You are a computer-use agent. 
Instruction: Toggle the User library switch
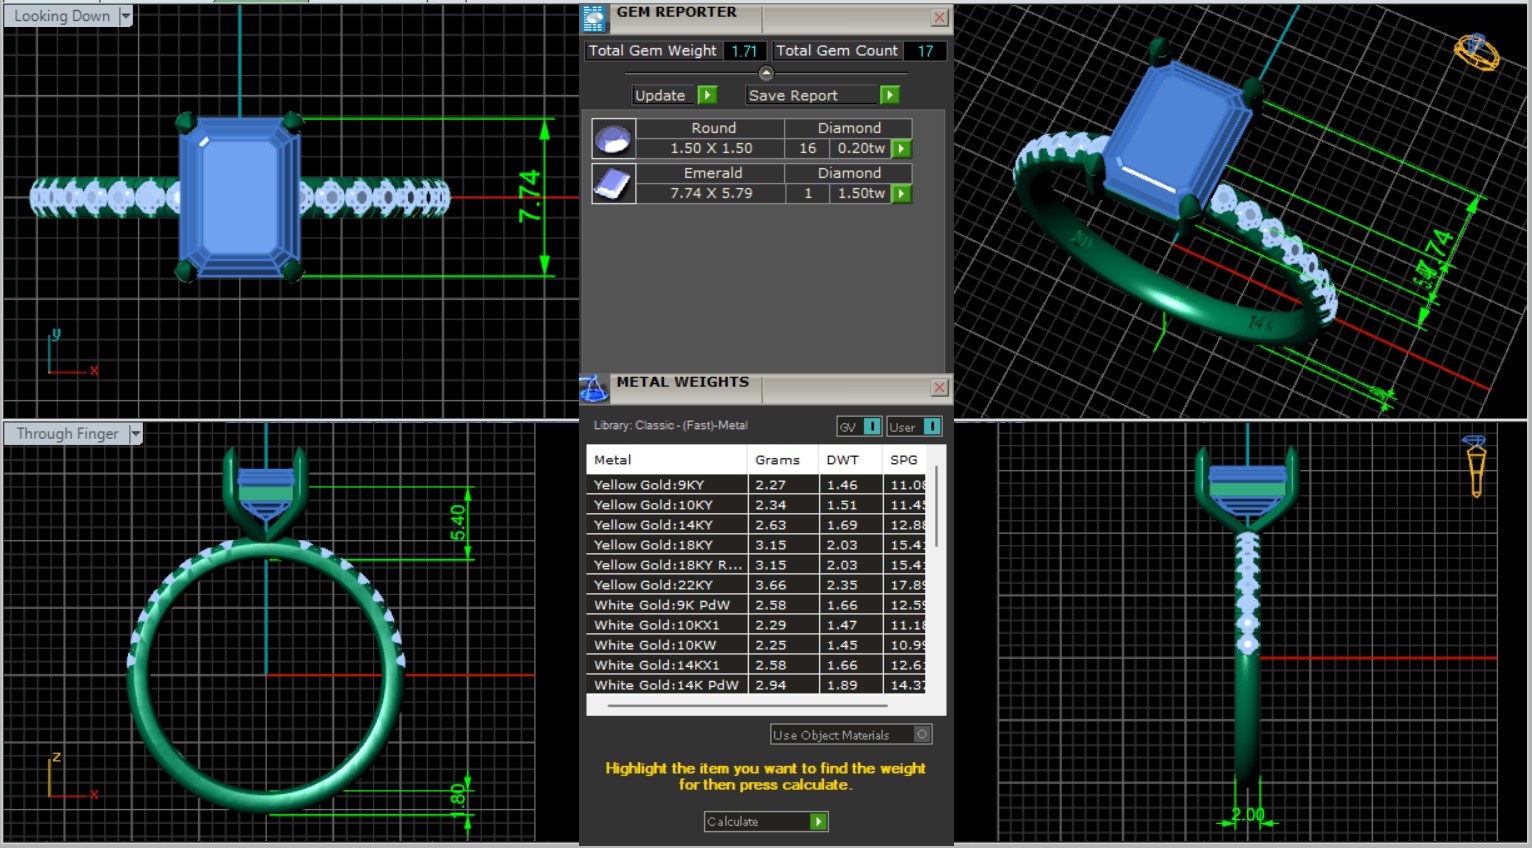931,427
